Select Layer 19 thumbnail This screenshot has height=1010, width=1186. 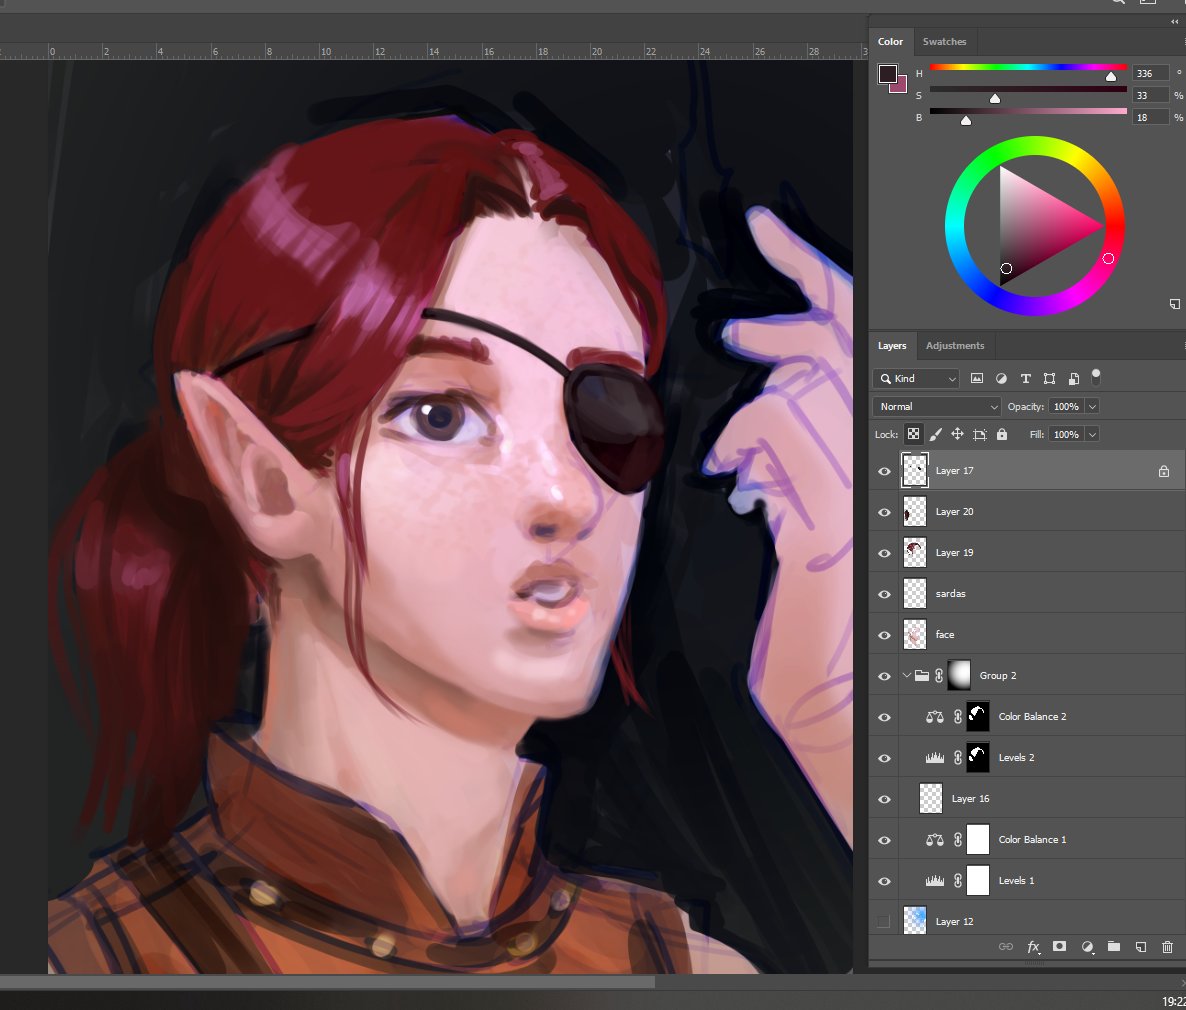tap(914, 552)
